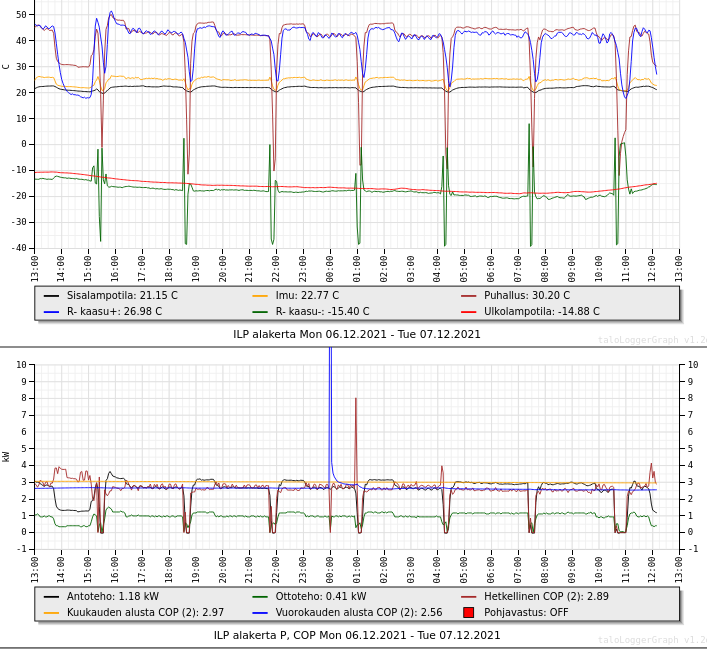Click the green Ottoteho legend line marker

click(260, 597)
